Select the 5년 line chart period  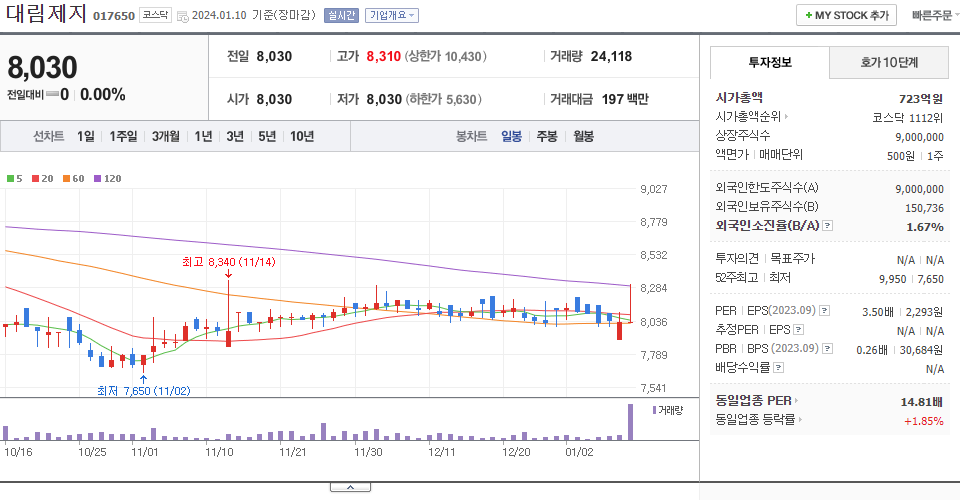click(x=267, y=136)
